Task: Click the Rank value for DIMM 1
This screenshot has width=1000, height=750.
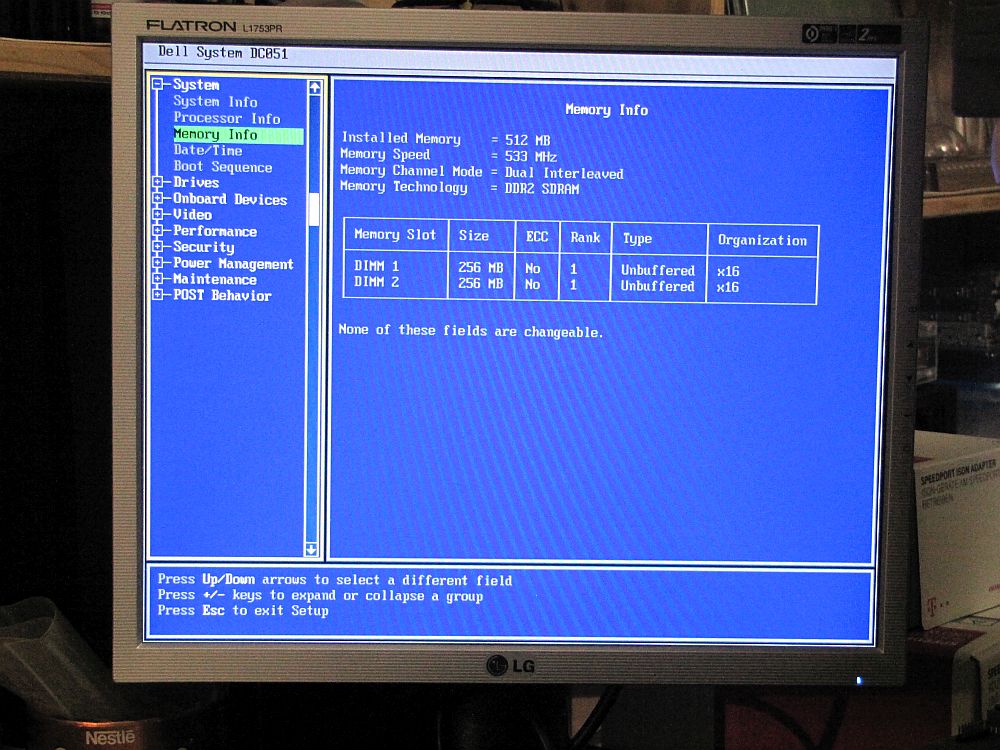Action: (x=573, y=269)
